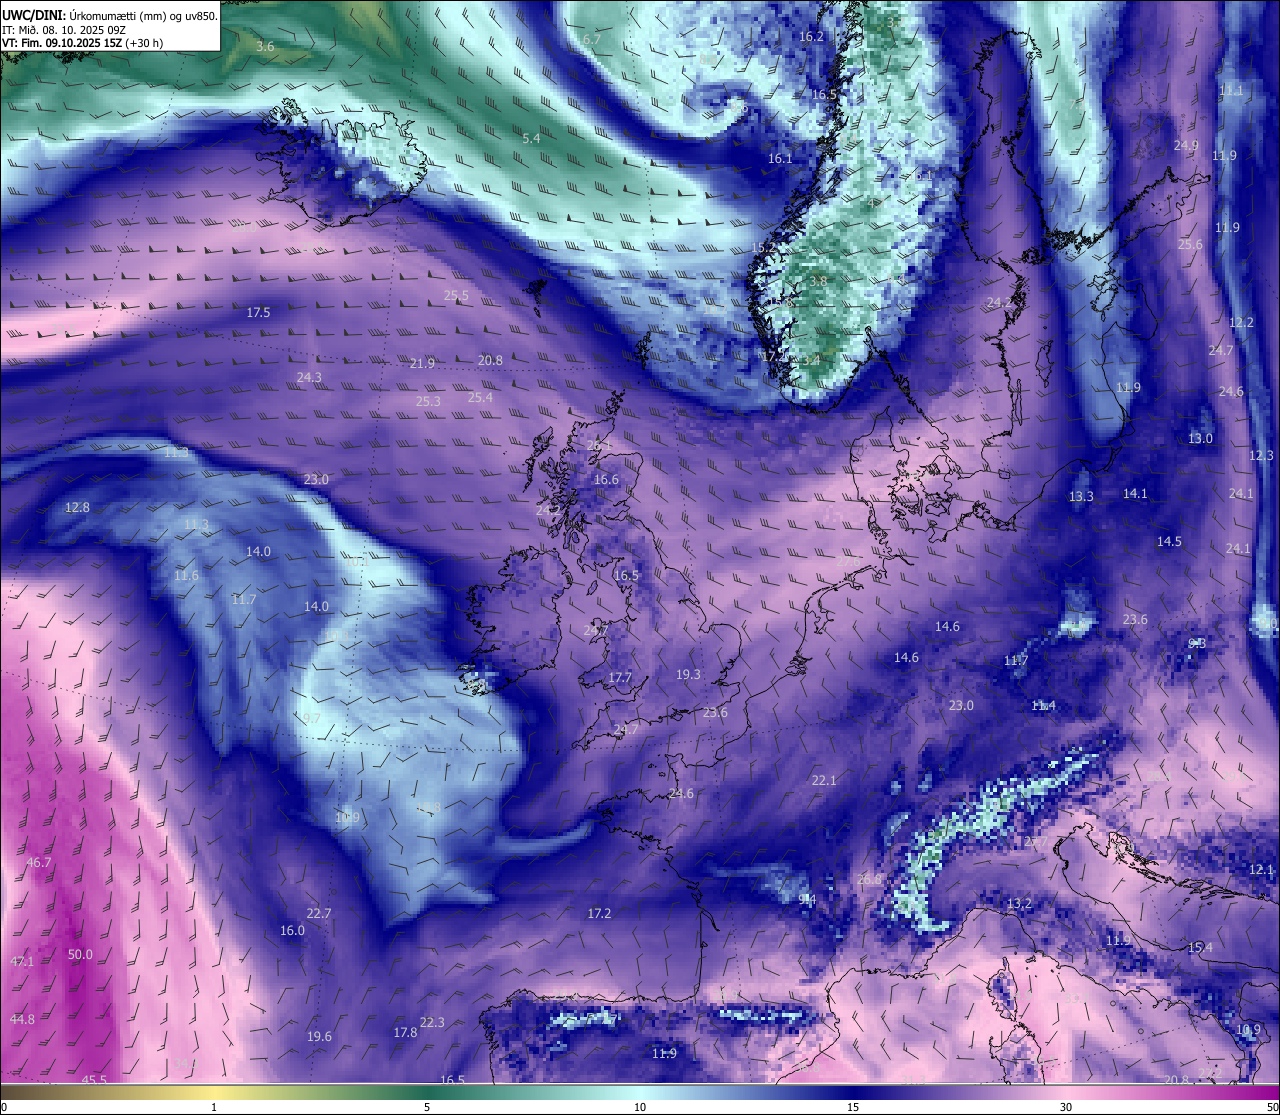Click the 14.5 value label
Image resolution: width=1280 pixels, height=1115 pixels.
point(1169,541)
